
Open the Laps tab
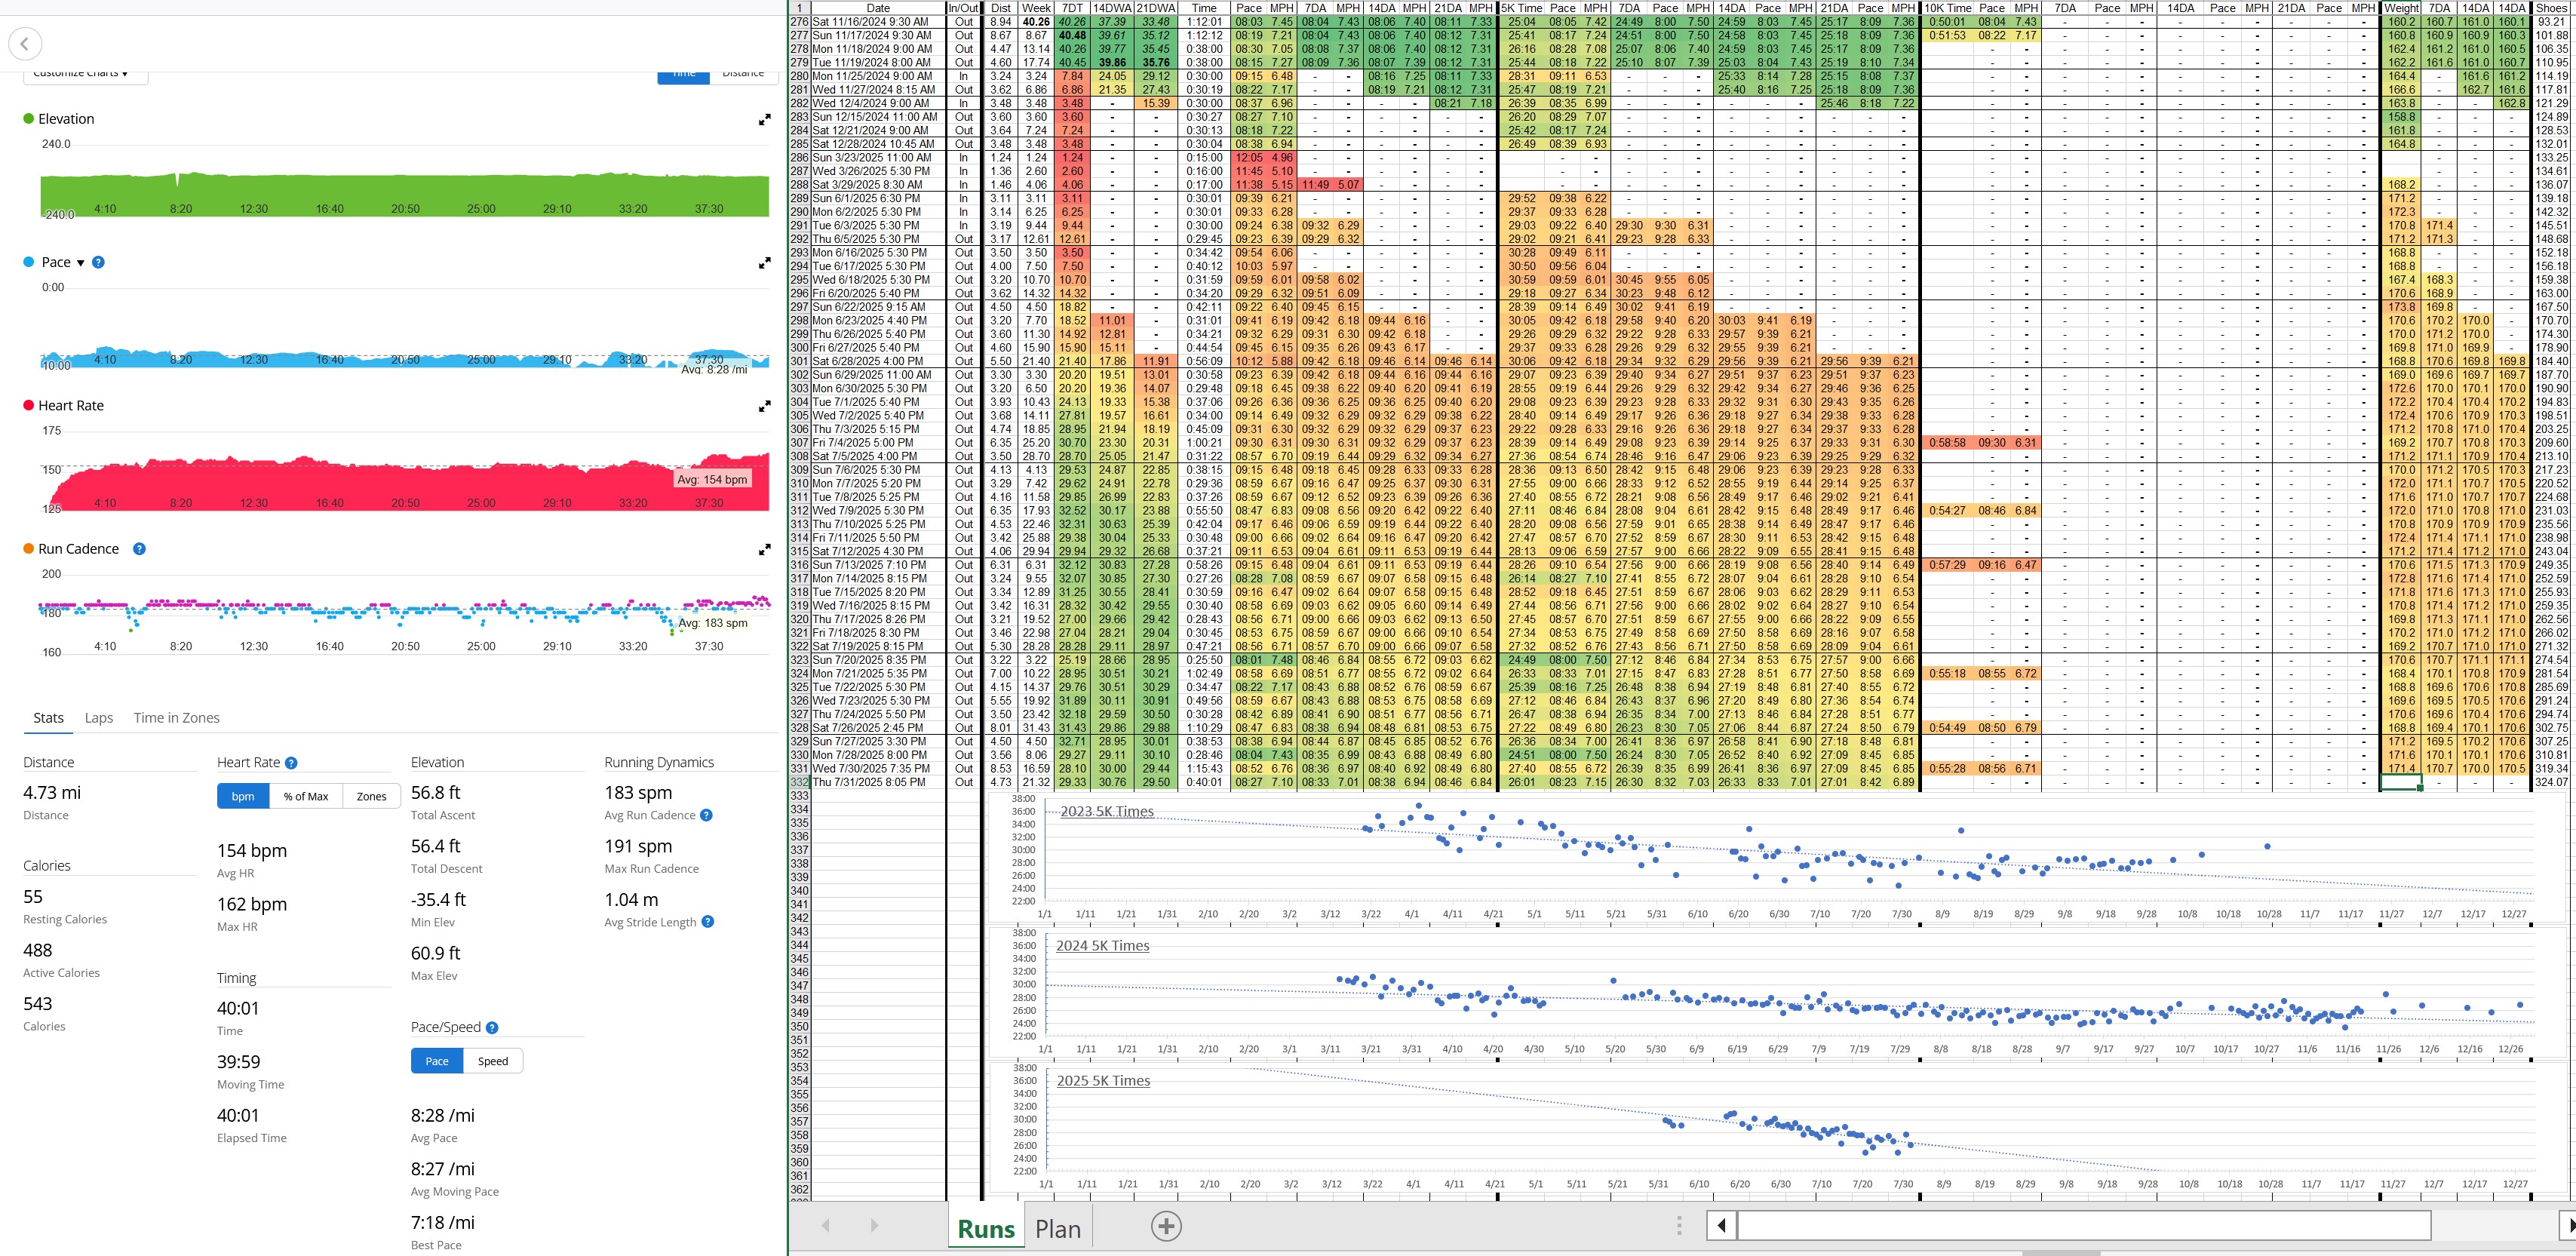(x=99, y=718)
